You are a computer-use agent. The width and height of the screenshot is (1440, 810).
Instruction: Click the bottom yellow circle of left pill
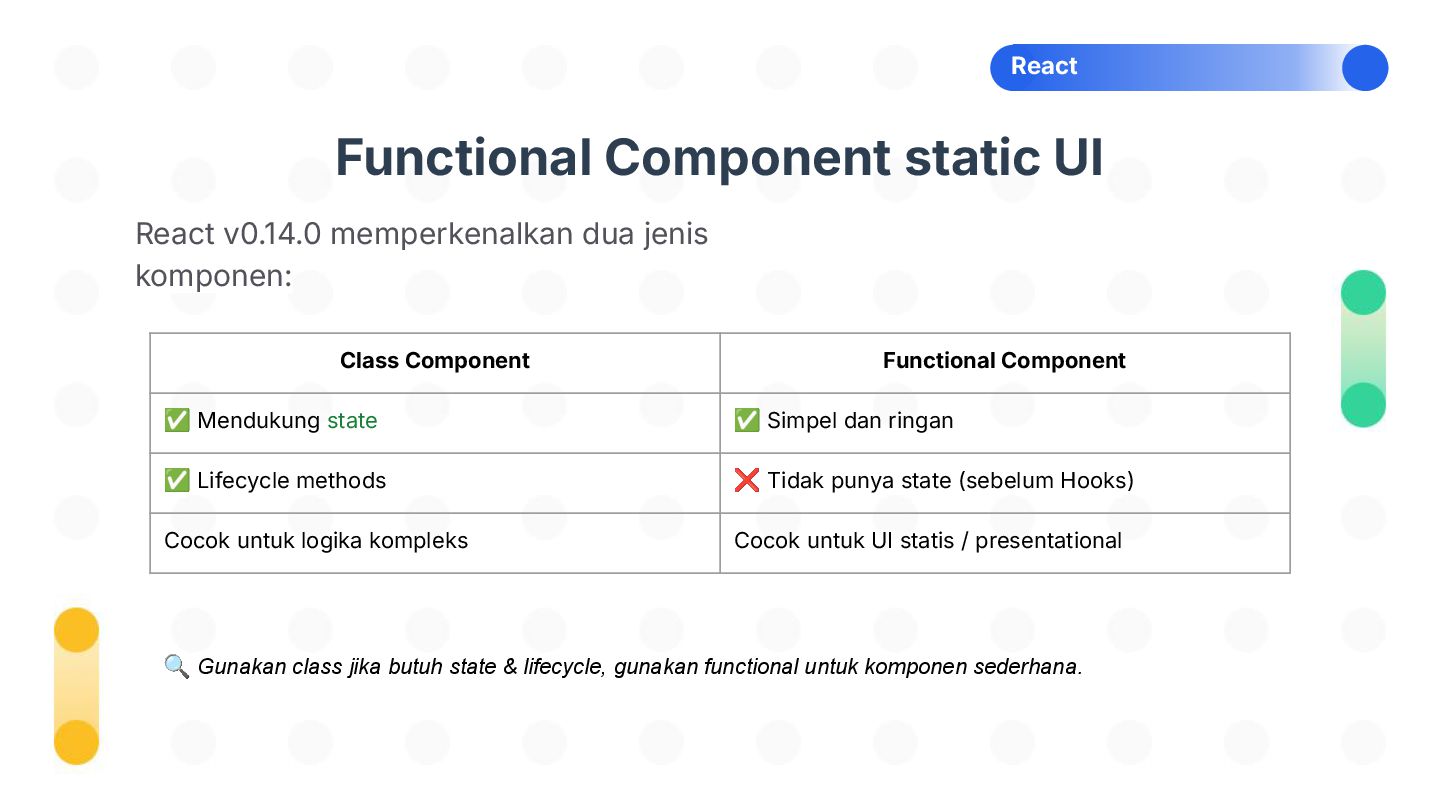tap(76, 742)
